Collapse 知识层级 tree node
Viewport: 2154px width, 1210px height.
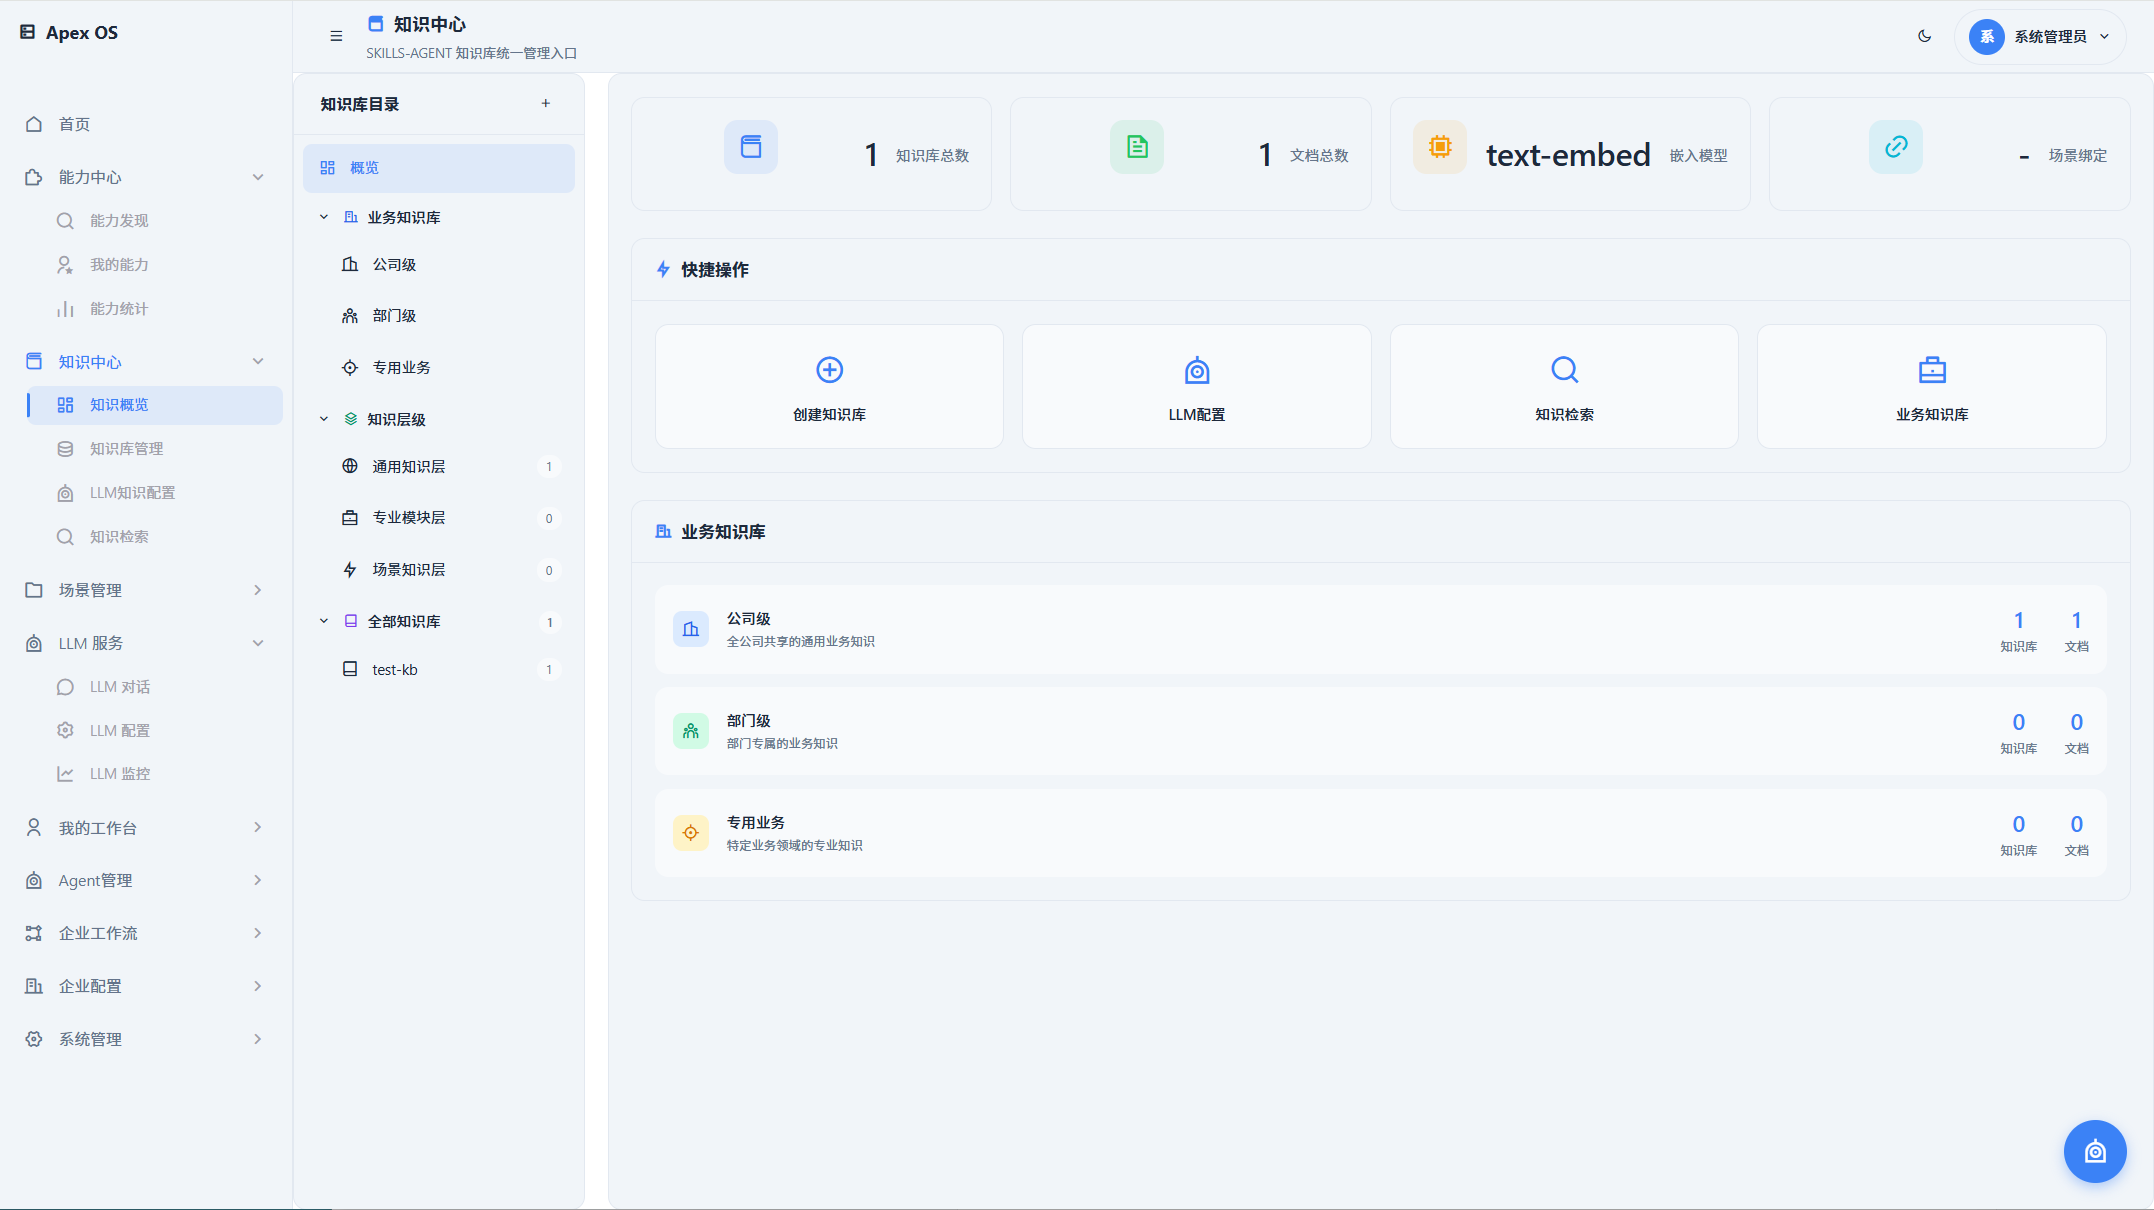click(x=324, y=419)
